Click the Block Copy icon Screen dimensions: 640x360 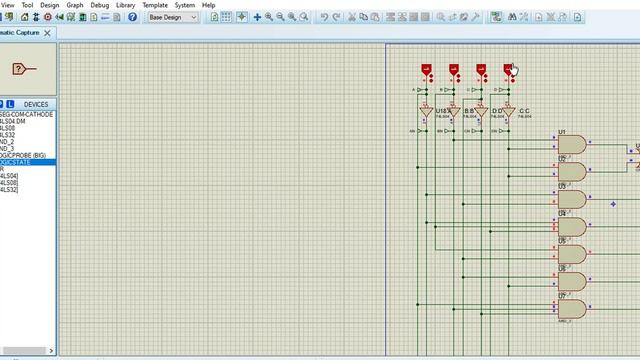click(391, 17)
